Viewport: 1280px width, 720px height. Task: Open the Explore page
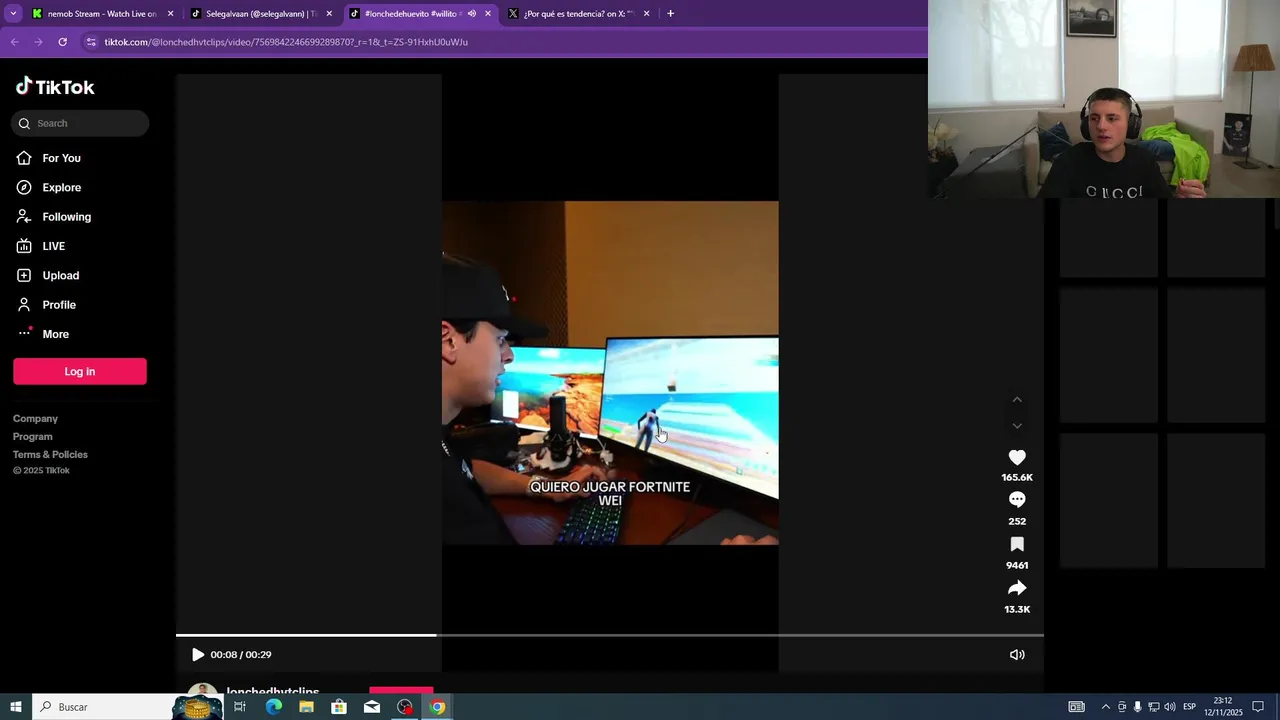point(61,187)
